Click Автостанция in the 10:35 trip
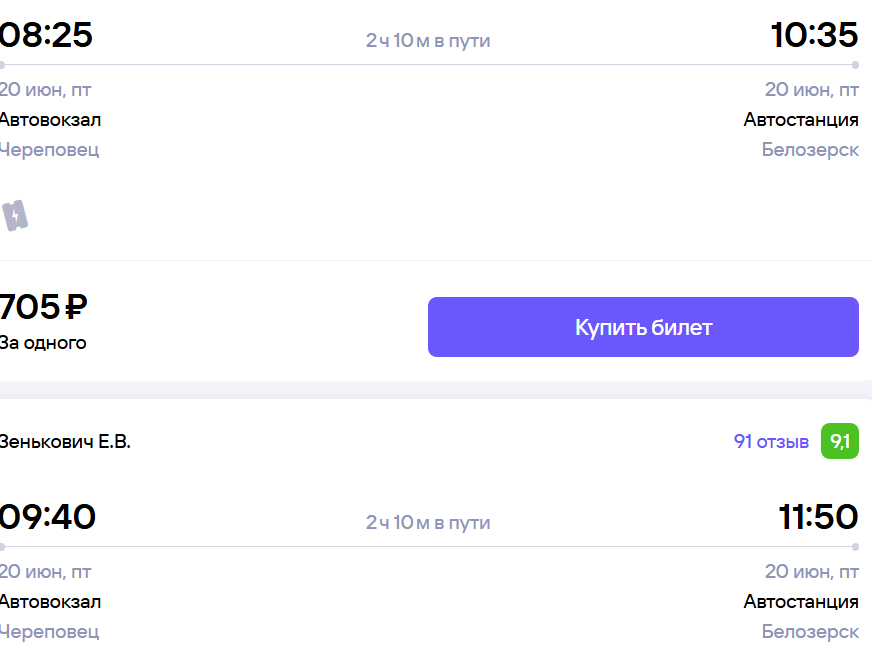 [x=801, y=120]
